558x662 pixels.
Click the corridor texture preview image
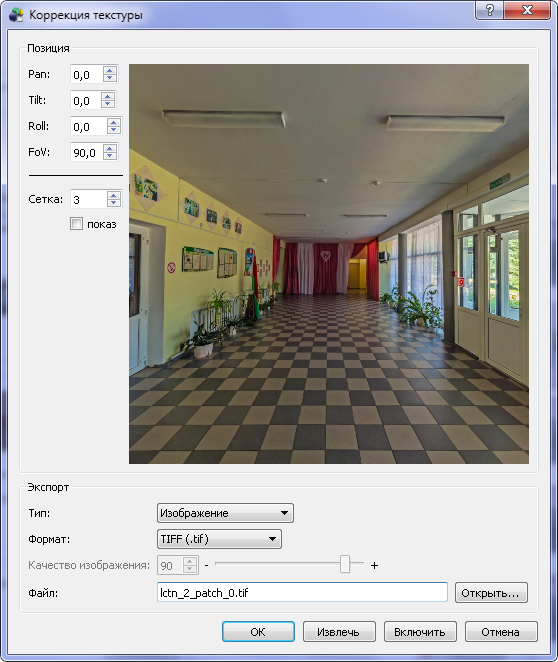pyautogui.click(x=329, y=264)
